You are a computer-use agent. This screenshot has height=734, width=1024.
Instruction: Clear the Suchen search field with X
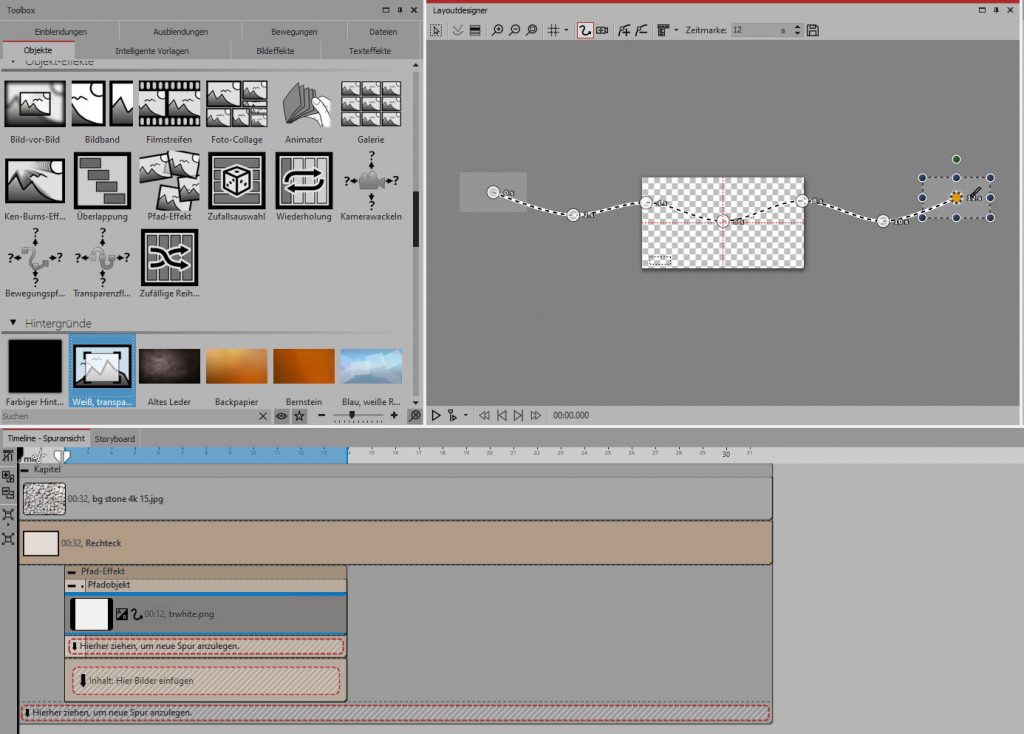(263, 415)
